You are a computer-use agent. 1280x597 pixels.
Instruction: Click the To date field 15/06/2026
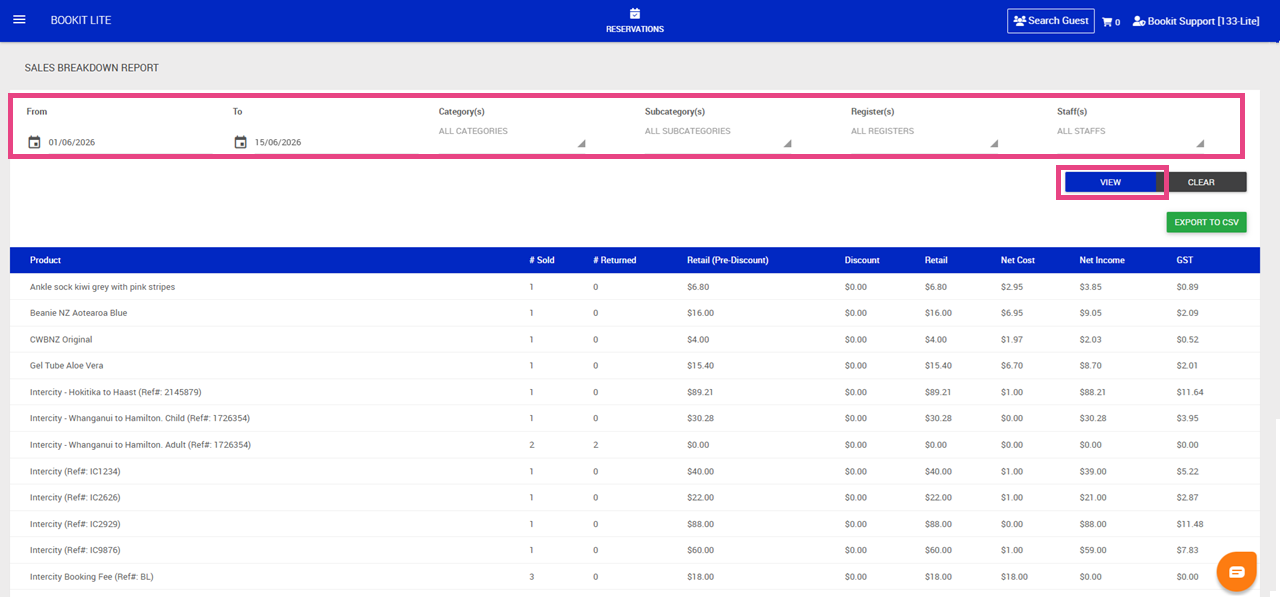[x=278, y=142]
